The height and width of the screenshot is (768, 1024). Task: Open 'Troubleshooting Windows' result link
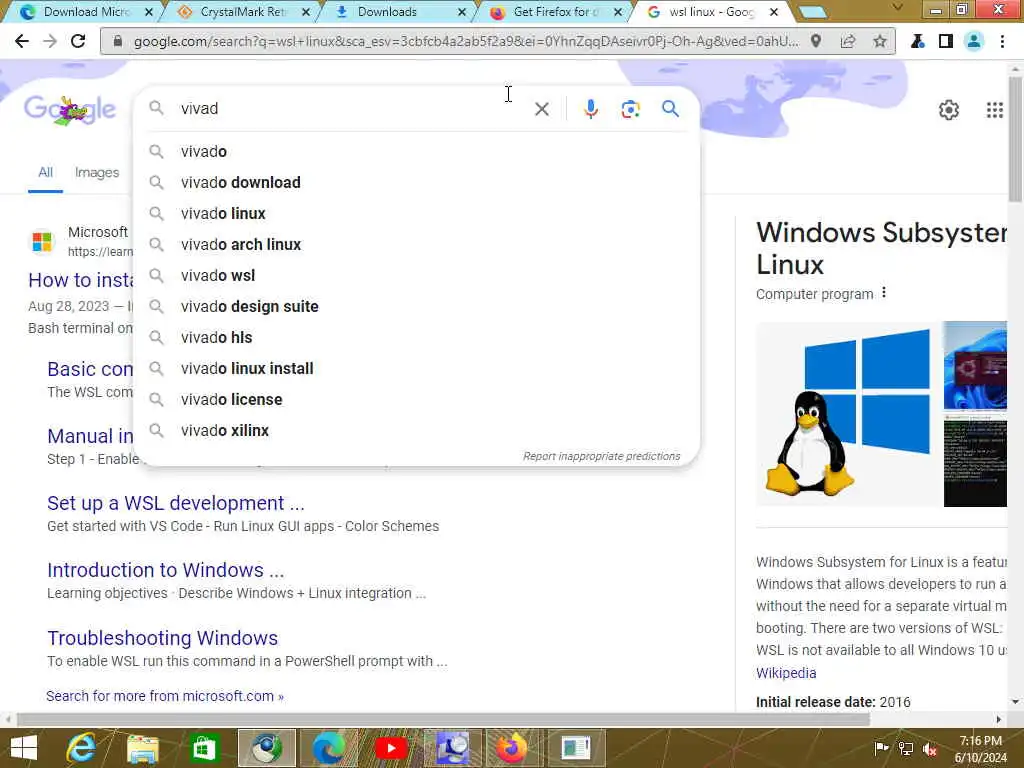click(163, 638)
